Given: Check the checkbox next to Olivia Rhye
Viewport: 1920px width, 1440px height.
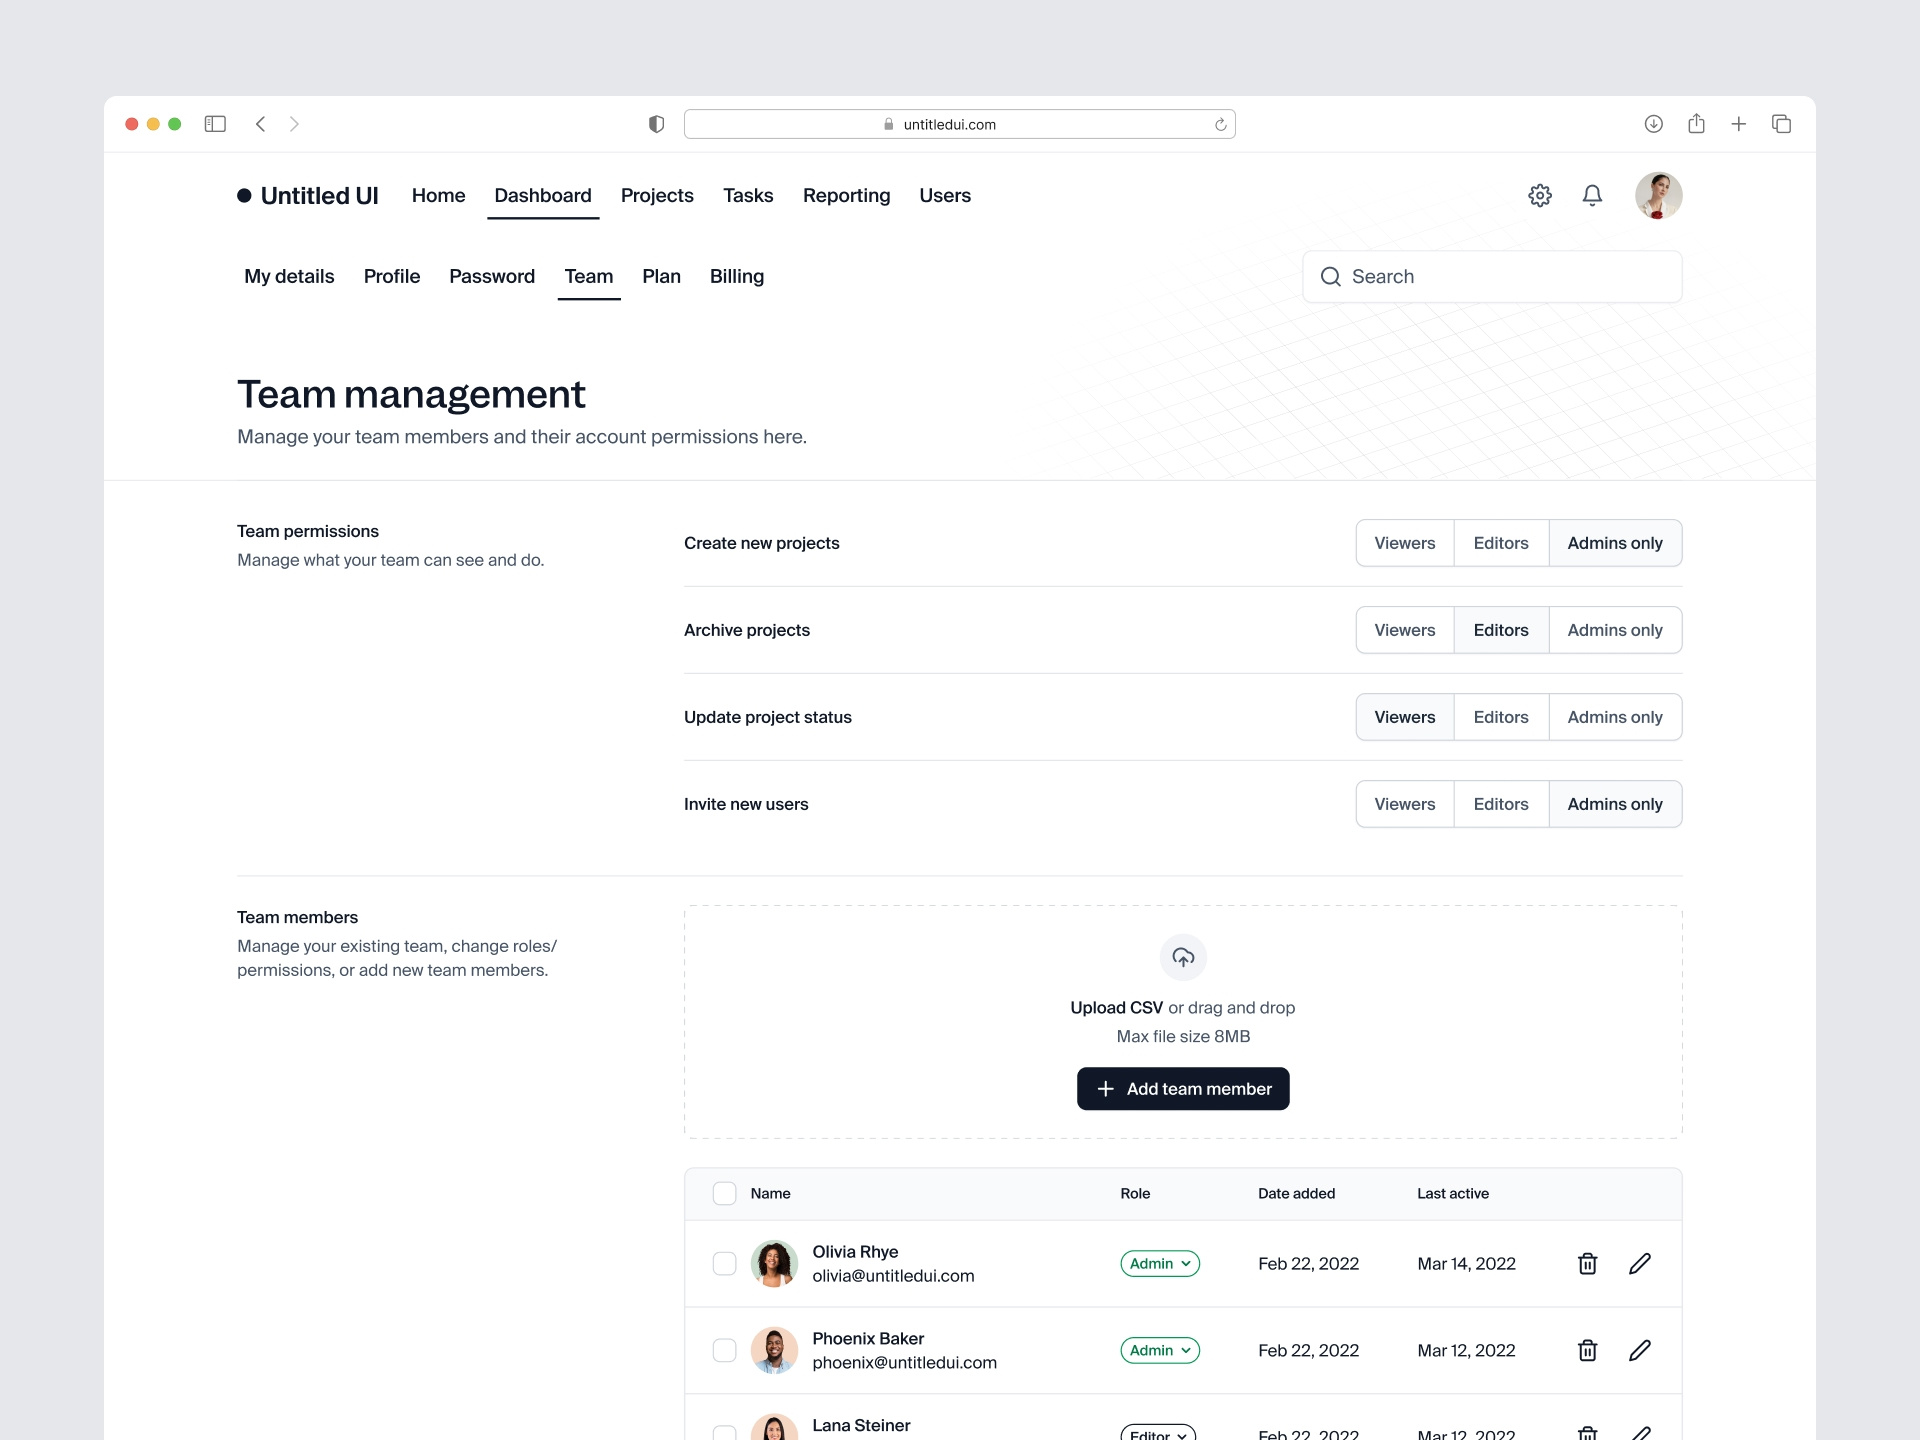Looking at the screenshot, I should click(724, 1263).
